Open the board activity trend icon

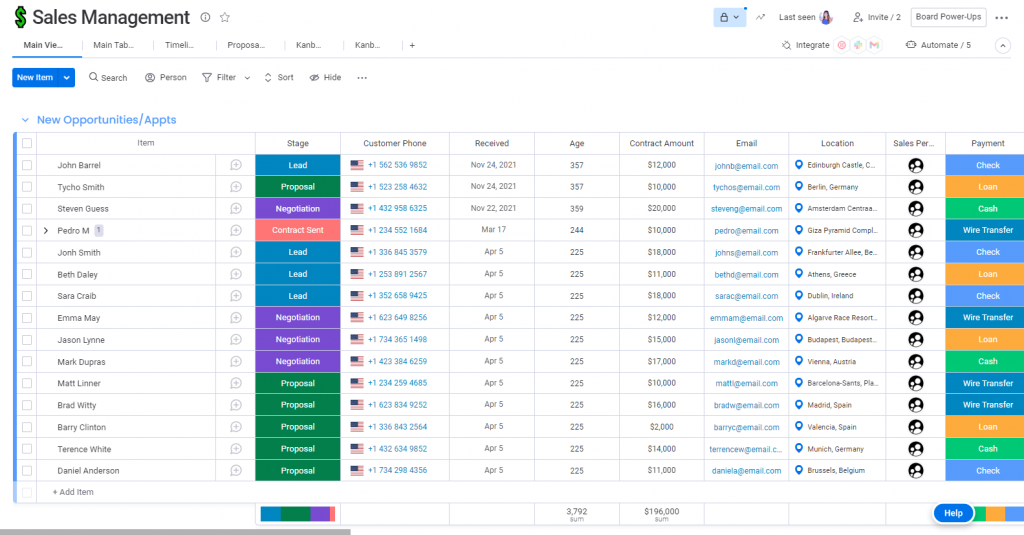click(x=760, y=18)
